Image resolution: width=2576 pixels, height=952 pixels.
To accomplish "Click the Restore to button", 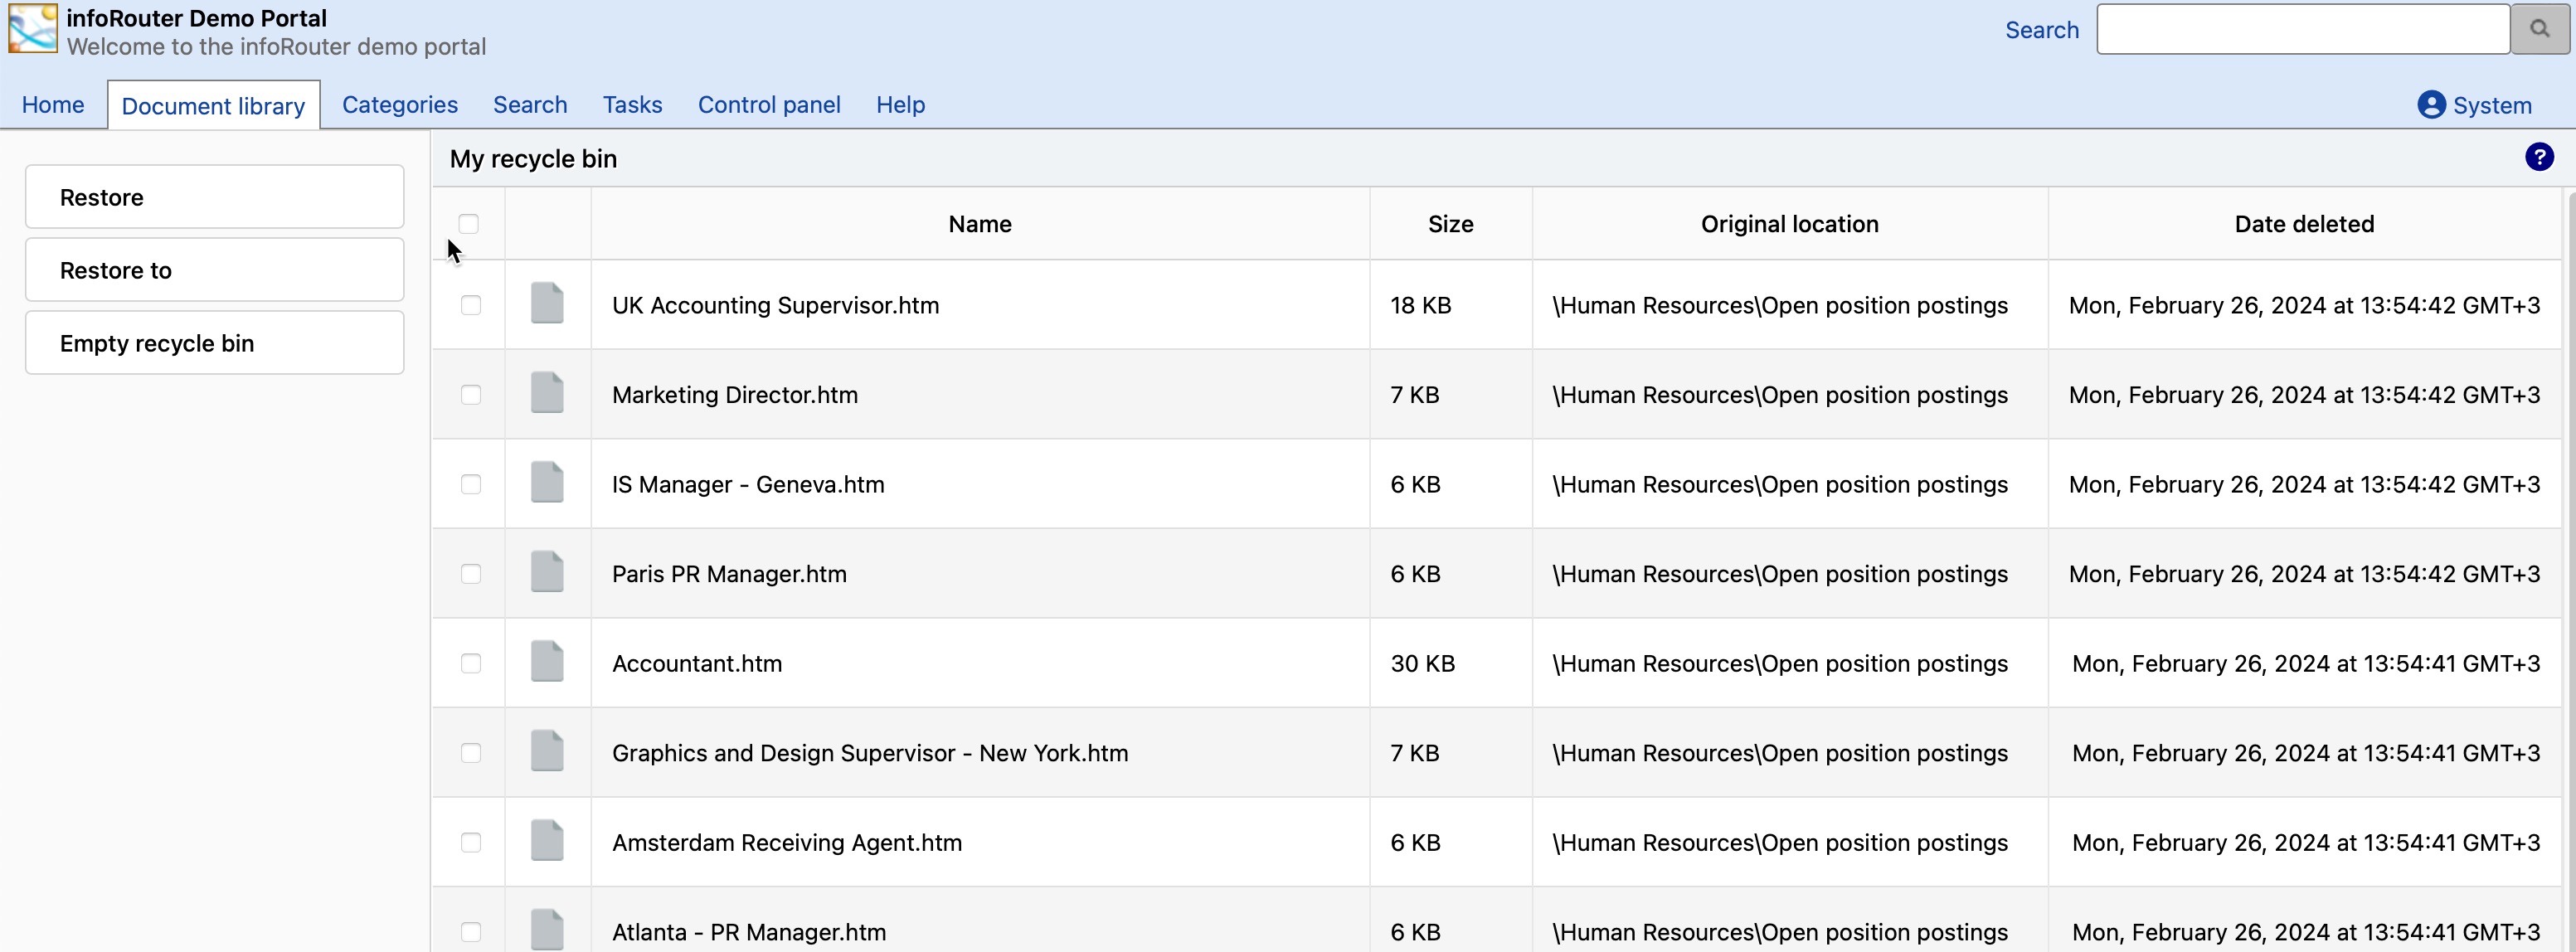I will [x=214, y=270].
